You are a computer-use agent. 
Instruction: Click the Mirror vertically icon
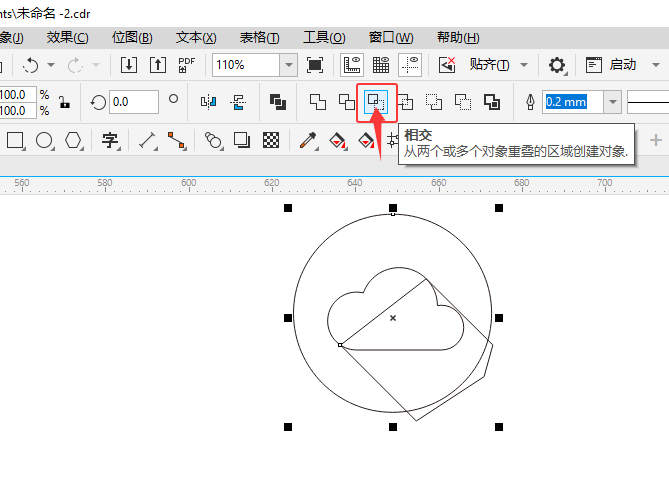coord(238,102)
